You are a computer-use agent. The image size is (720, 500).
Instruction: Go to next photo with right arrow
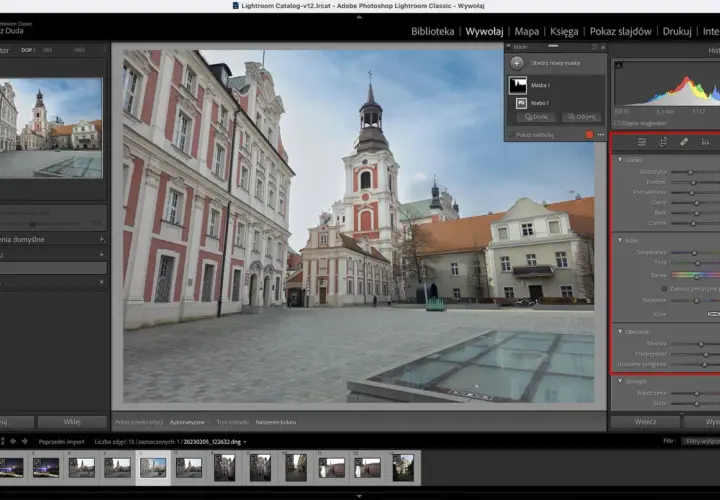click(25, 441)
